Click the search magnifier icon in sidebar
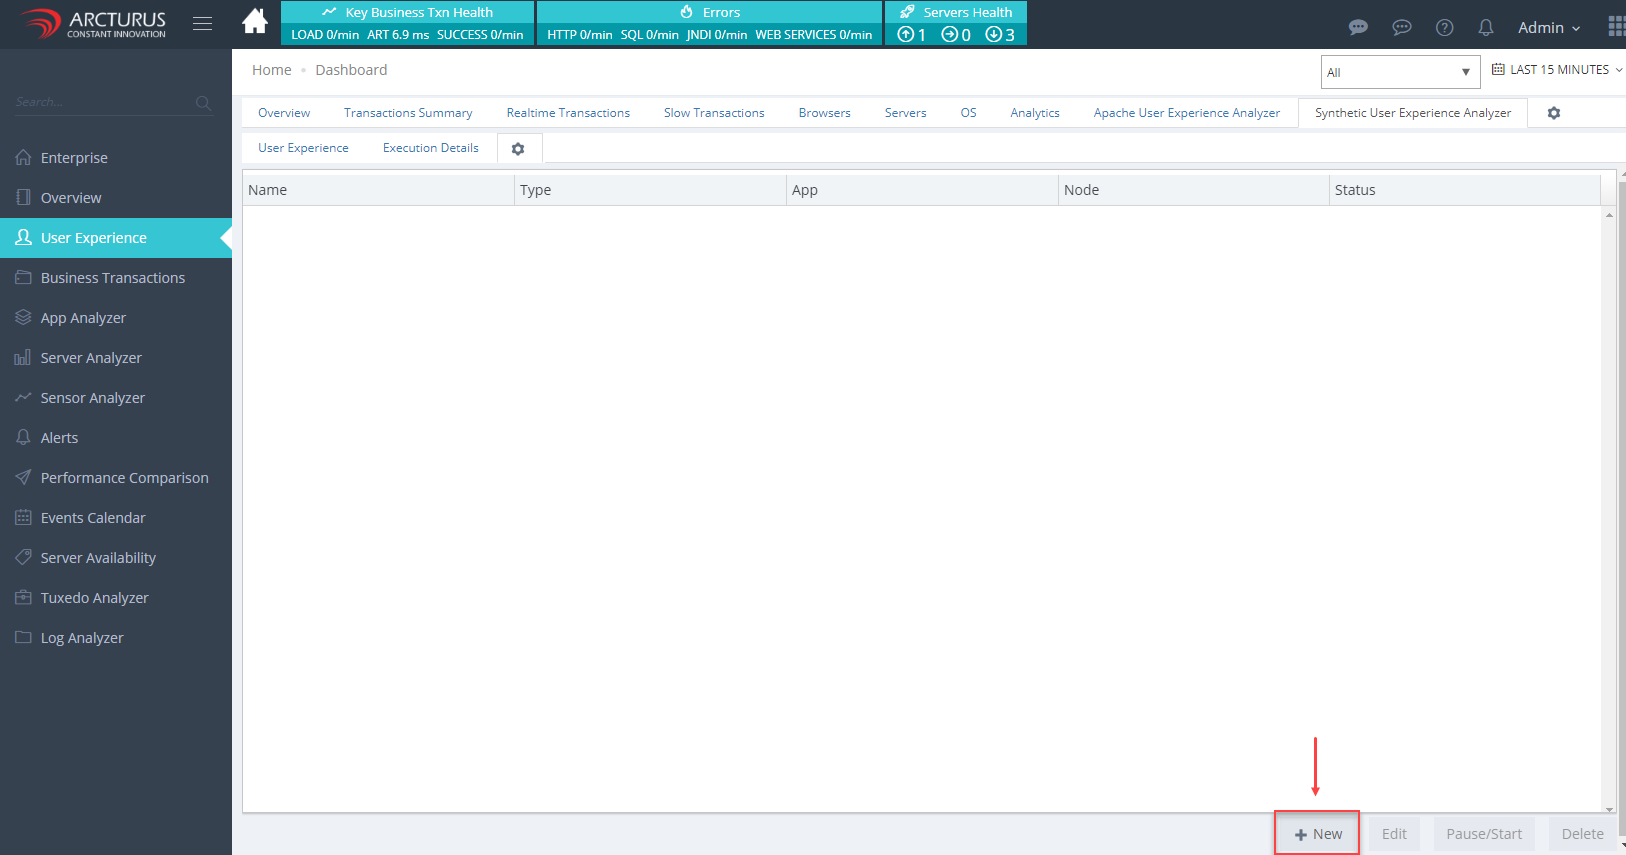1626x855 pixels. point(203,103)
